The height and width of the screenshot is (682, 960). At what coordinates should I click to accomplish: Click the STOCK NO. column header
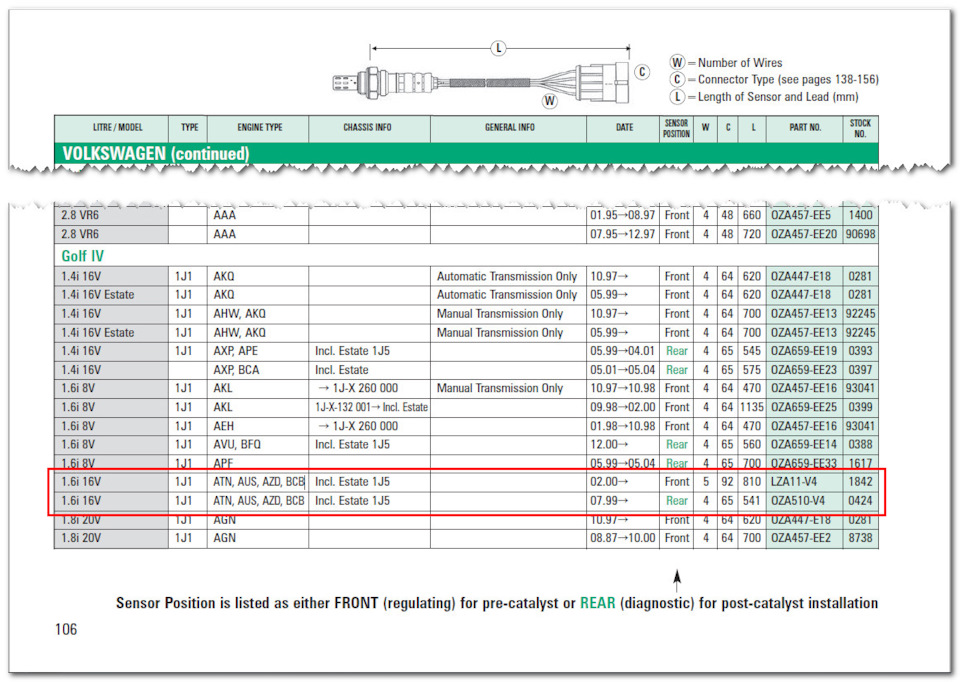coord(860,129)
